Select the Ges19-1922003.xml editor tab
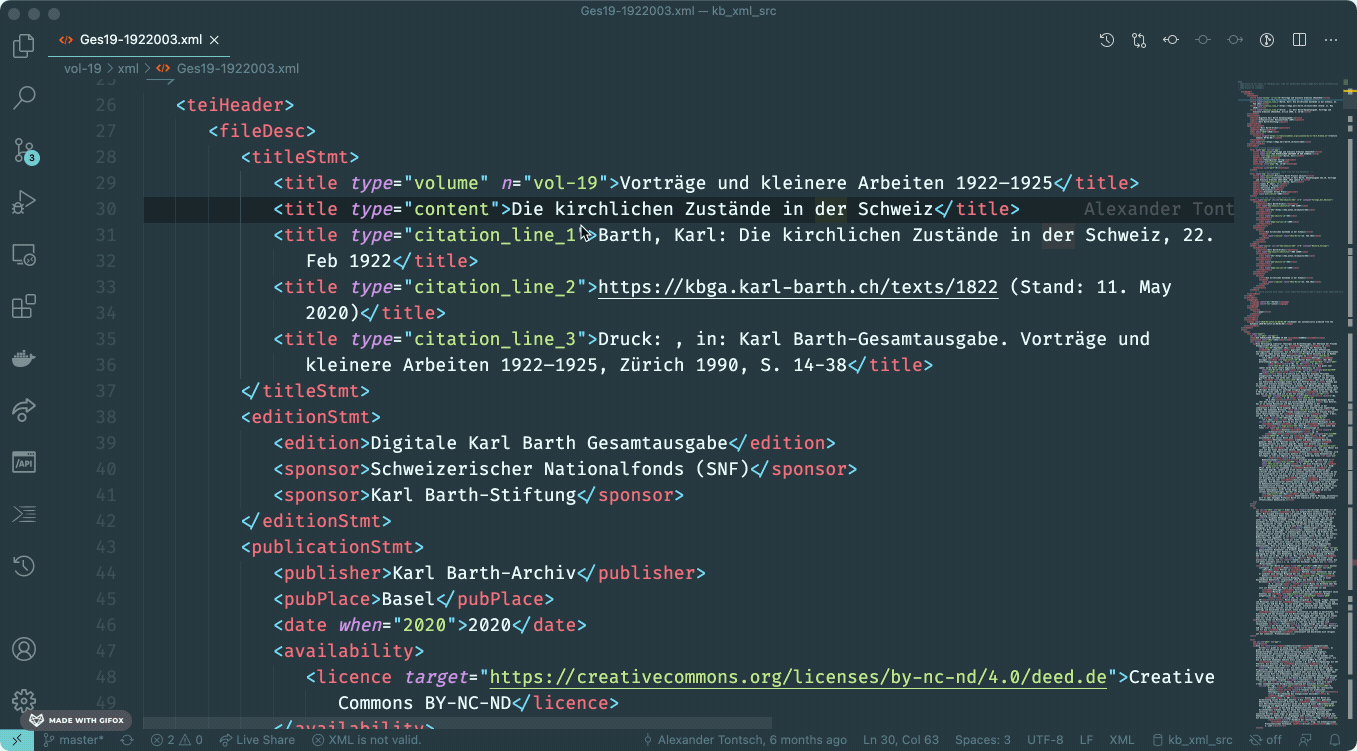The image size is (1357, 751). click(x=140, y=40)
